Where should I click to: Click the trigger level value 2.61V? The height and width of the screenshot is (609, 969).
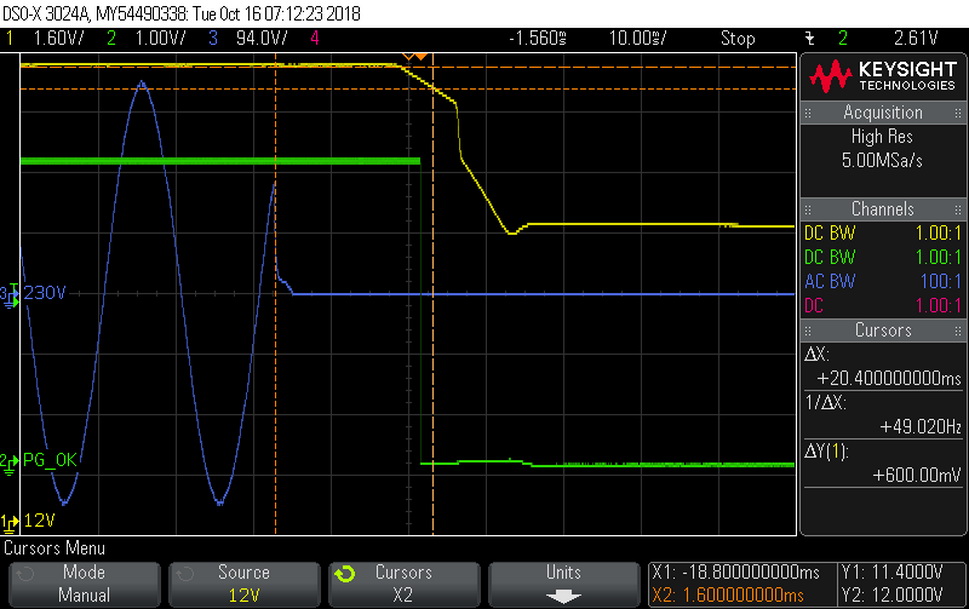[915, 38]
